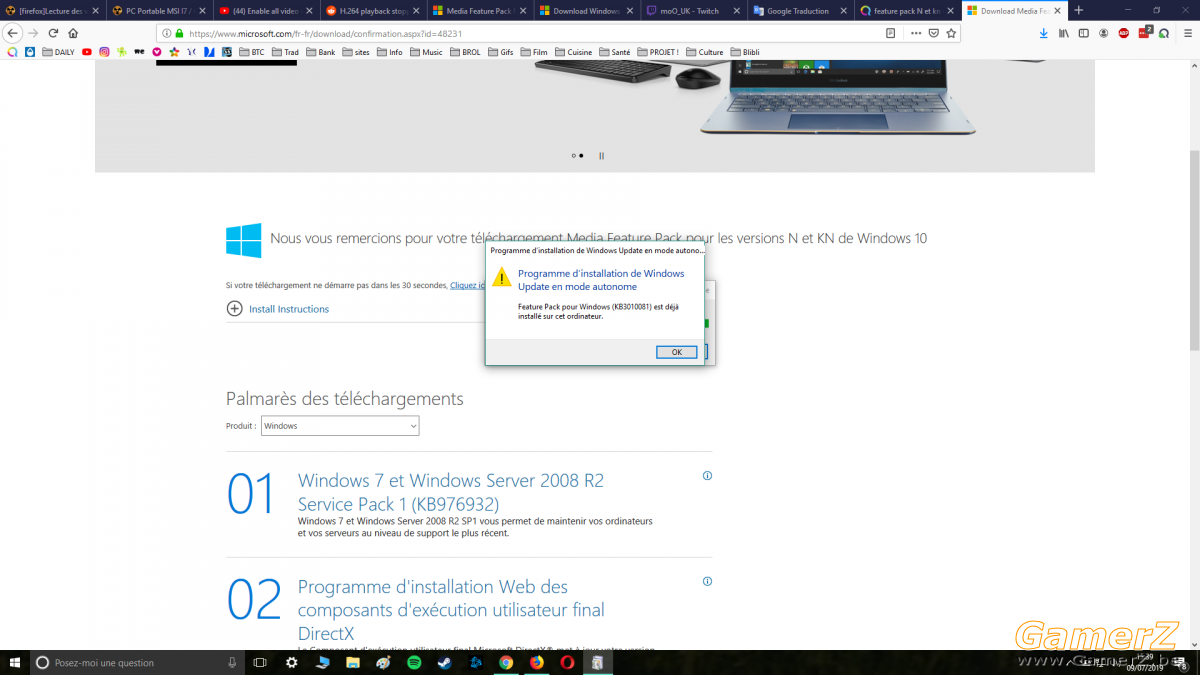Pause the hero carousel

tap(601, 155)
